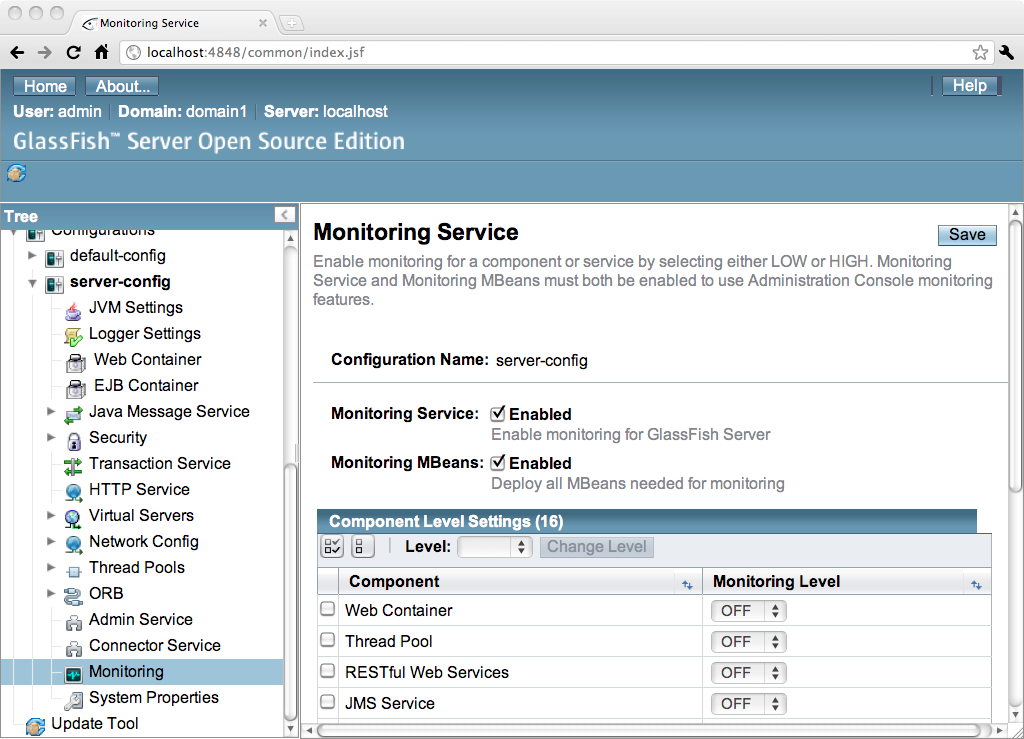The width and height of the screenshot is (1024, 739).
Task: Click the Security padlock icon
Action: (73, 440)
